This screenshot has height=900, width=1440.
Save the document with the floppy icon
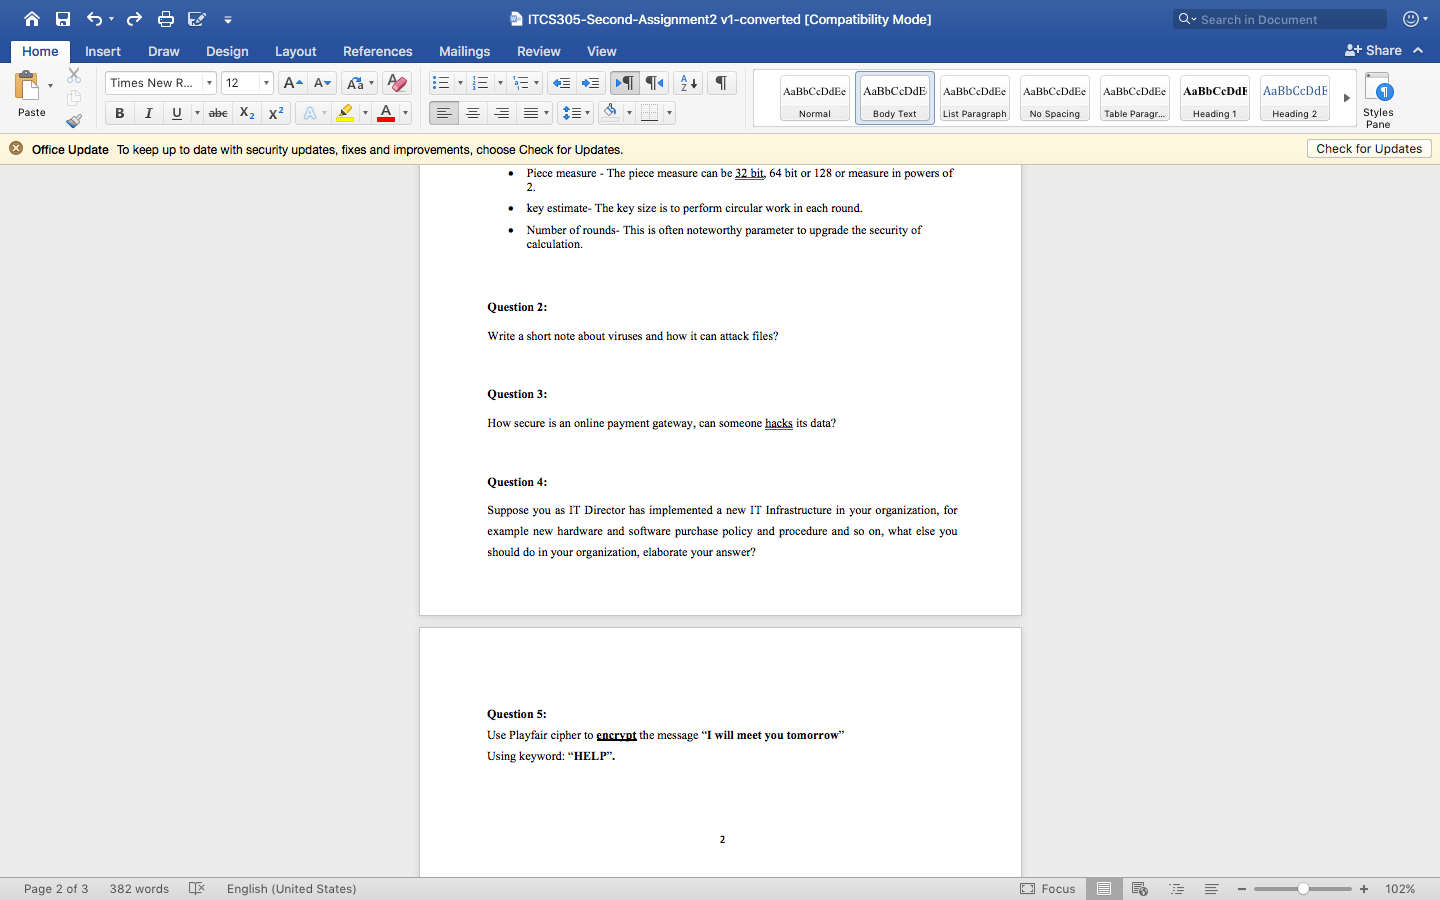[x=63, y=19]
